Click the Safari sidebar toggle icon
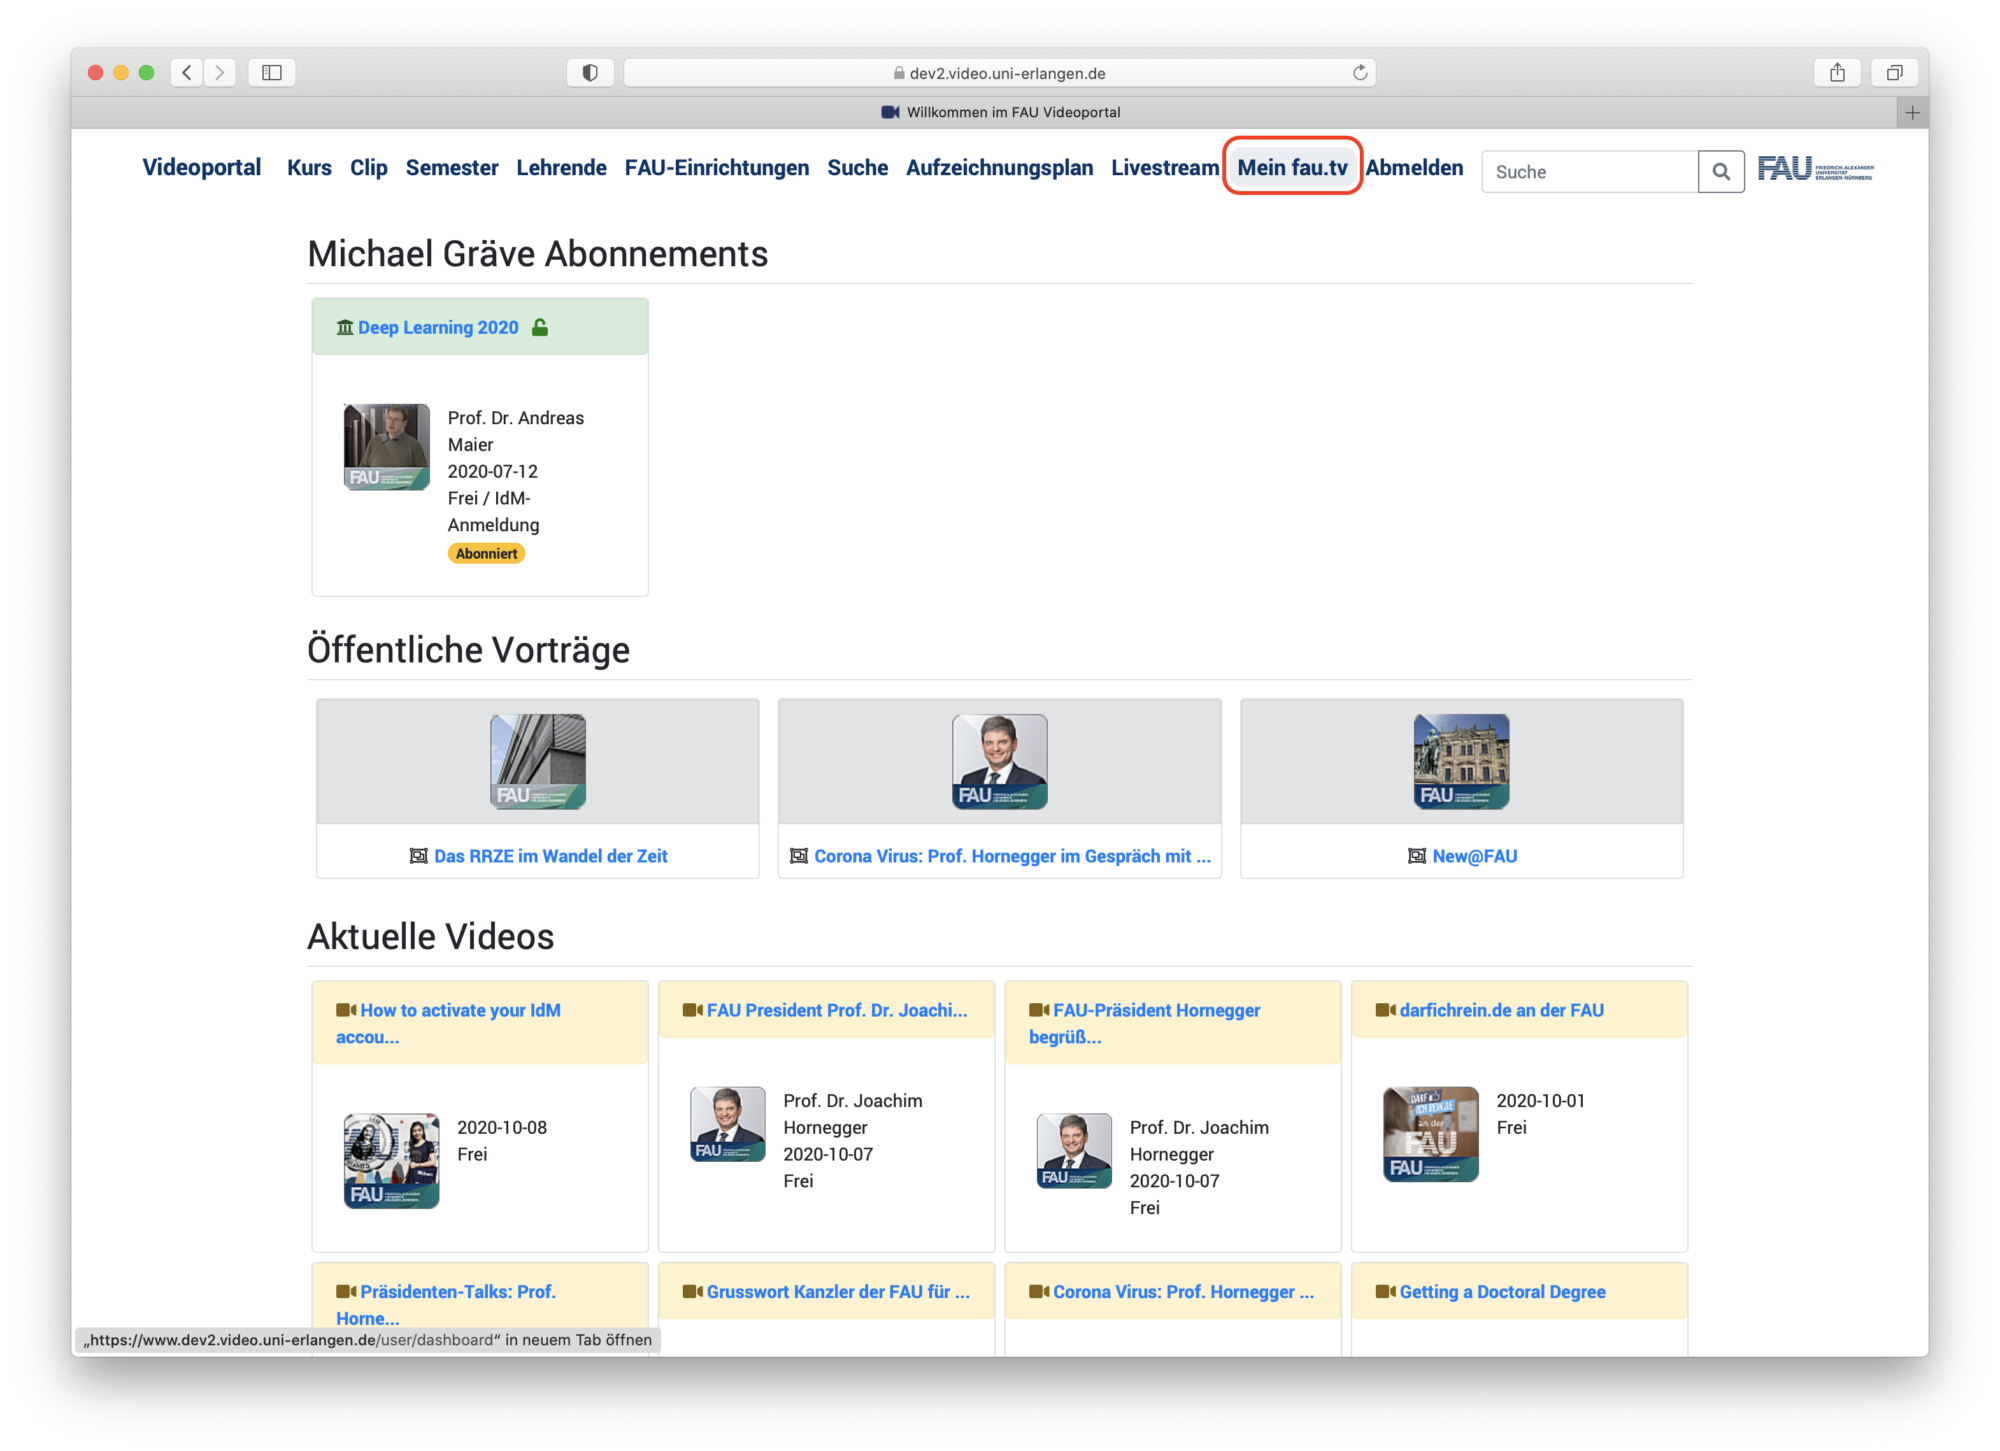The width and height of the screenshot is (2000, 1451). click(272, 72)
